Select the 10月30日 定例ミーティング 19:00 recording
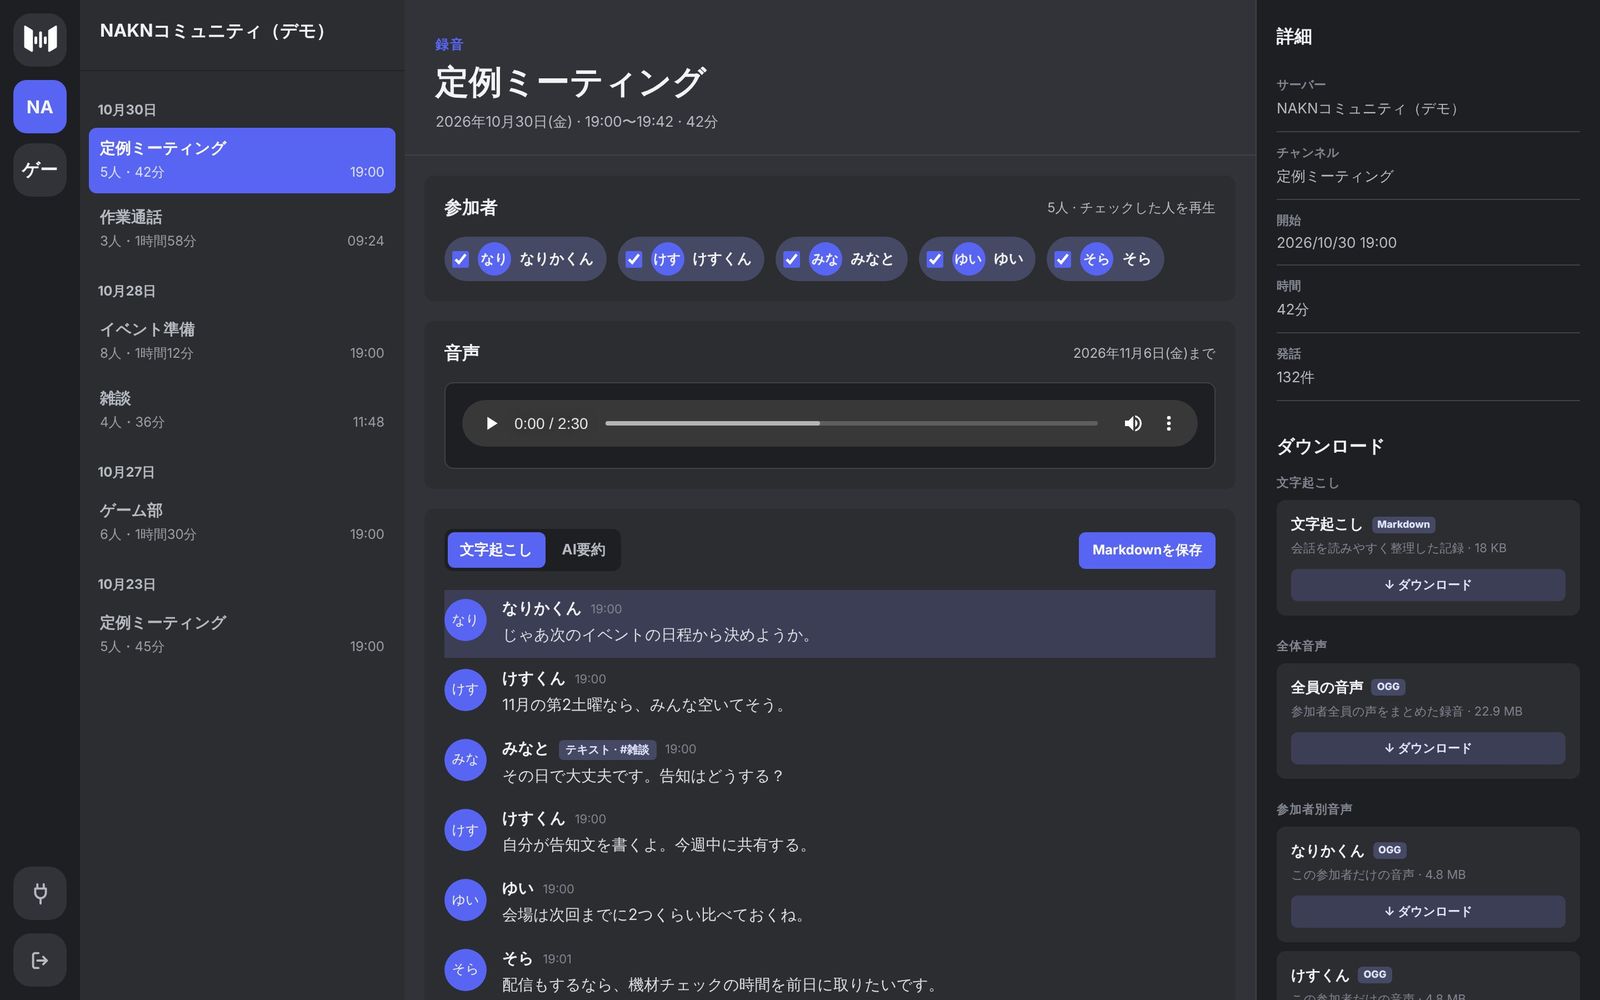Screen dimensions: 1600x1000 (x=242, y=160)
